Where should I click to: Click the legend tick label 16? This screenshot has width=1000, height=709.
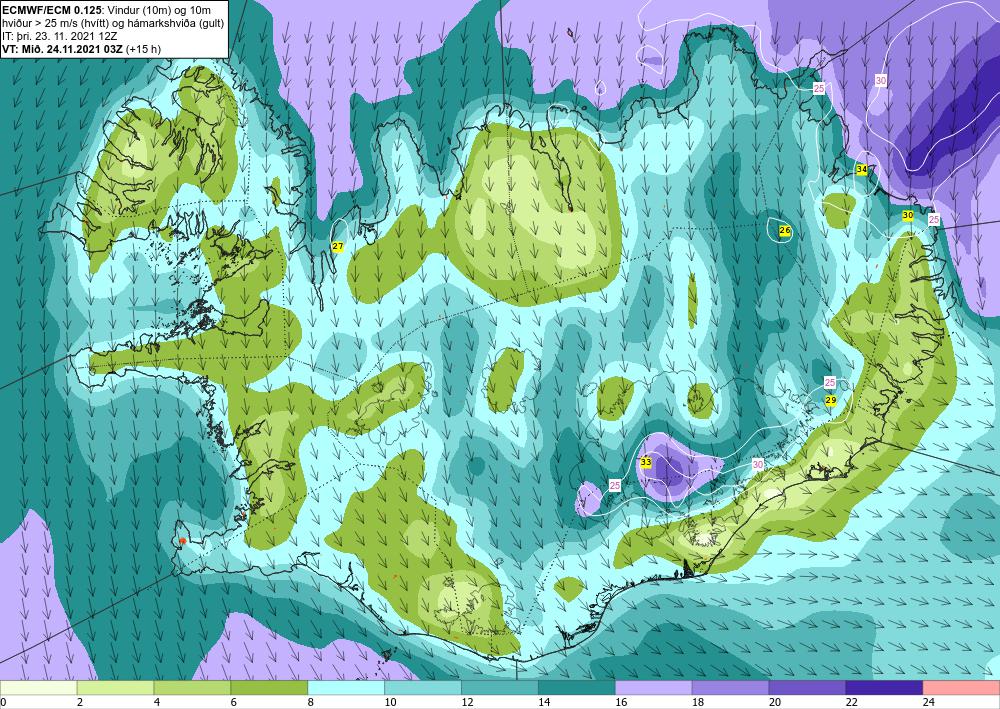(621, 703)
